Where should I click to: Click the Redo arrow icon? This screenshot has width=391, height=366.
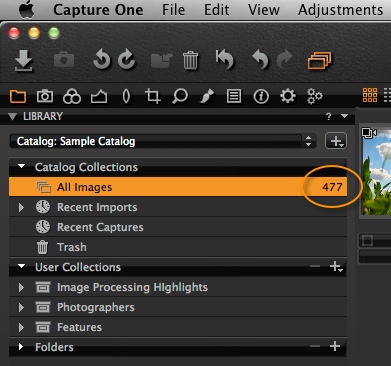(285, 60)
